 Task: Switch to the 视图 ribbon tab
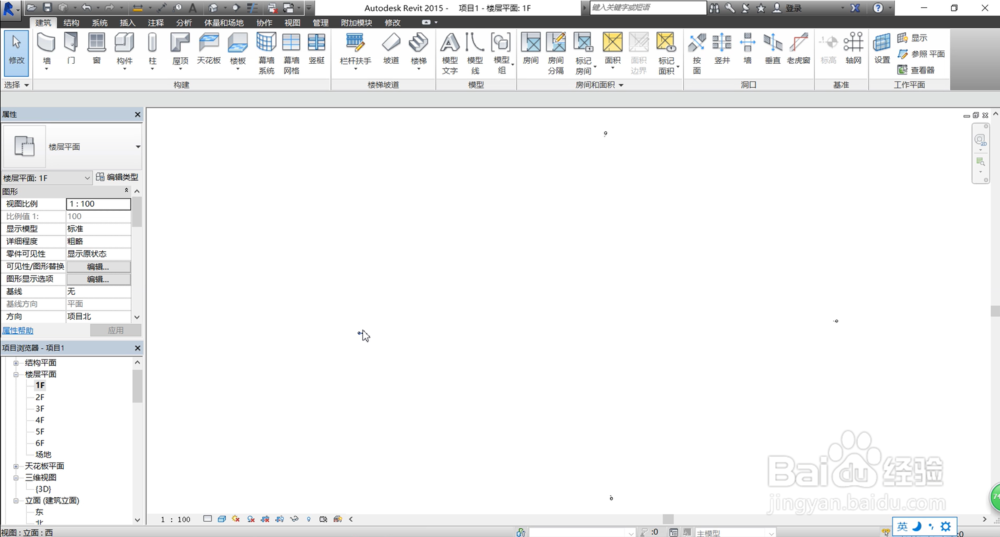click(292, 22)
